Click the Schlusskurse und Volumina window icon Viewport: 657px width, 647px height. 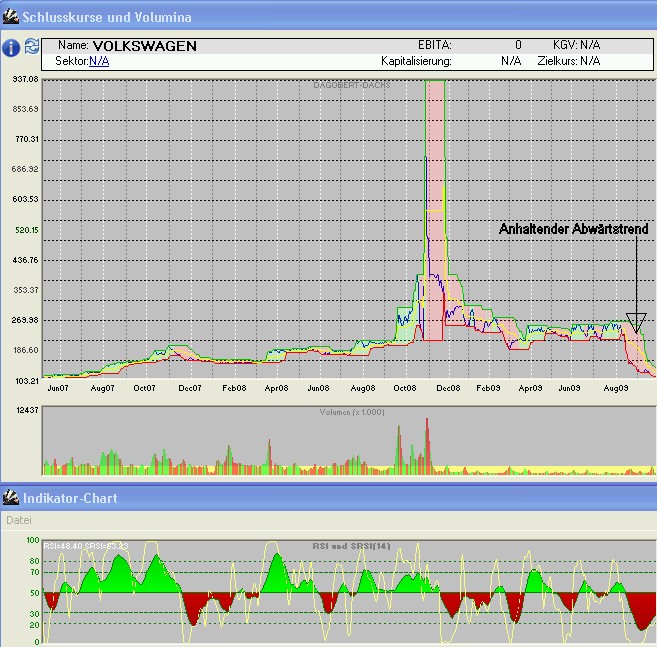[x=11, y=17]
